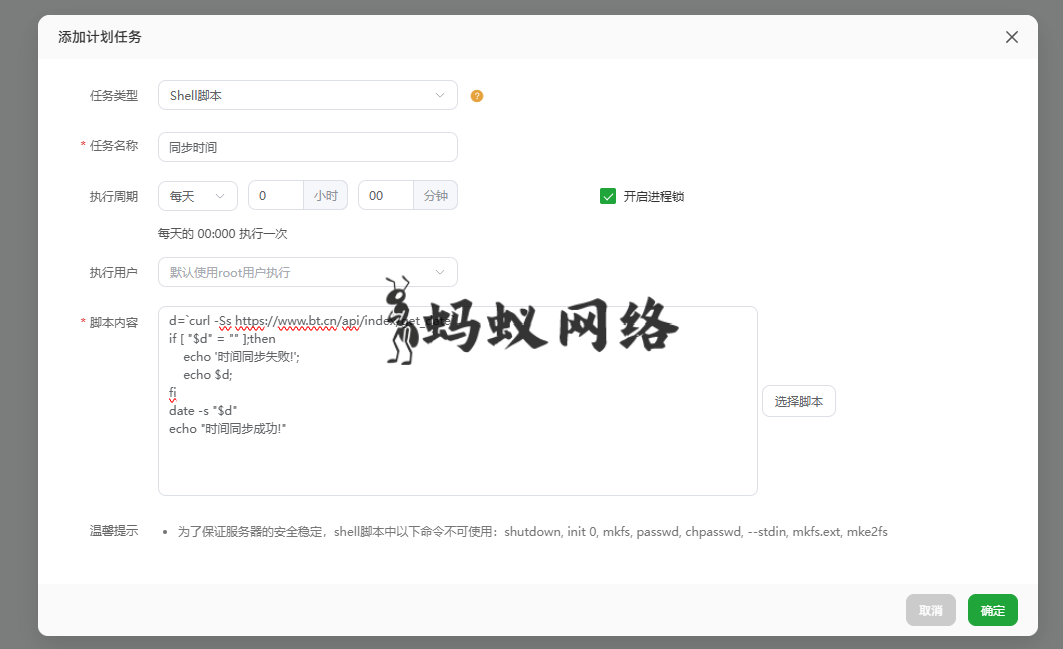Toggle the 开启进程锁 checkbox
This screenshot has width=1063, height=649.
click(x=608, y=196)
